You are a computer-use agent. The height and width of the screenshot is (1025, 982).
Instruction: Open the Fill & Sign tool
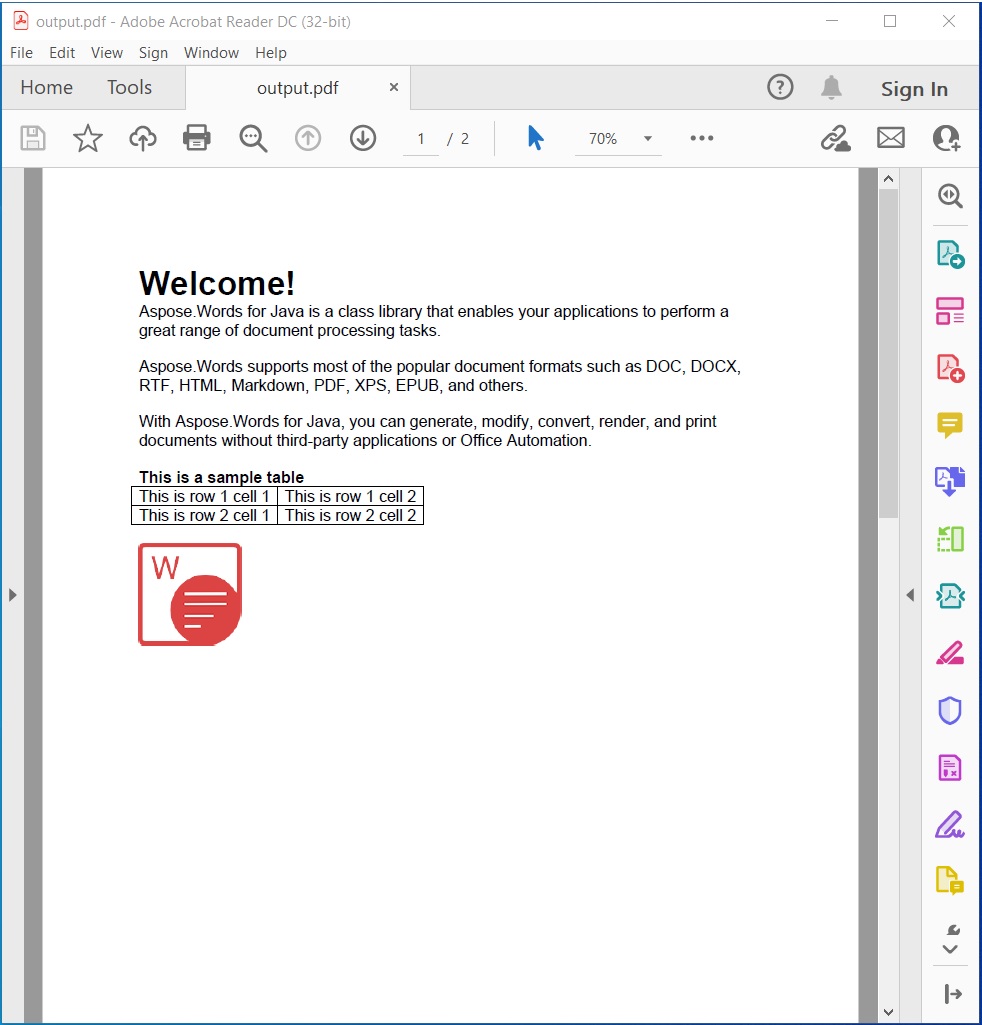point(949,824)
